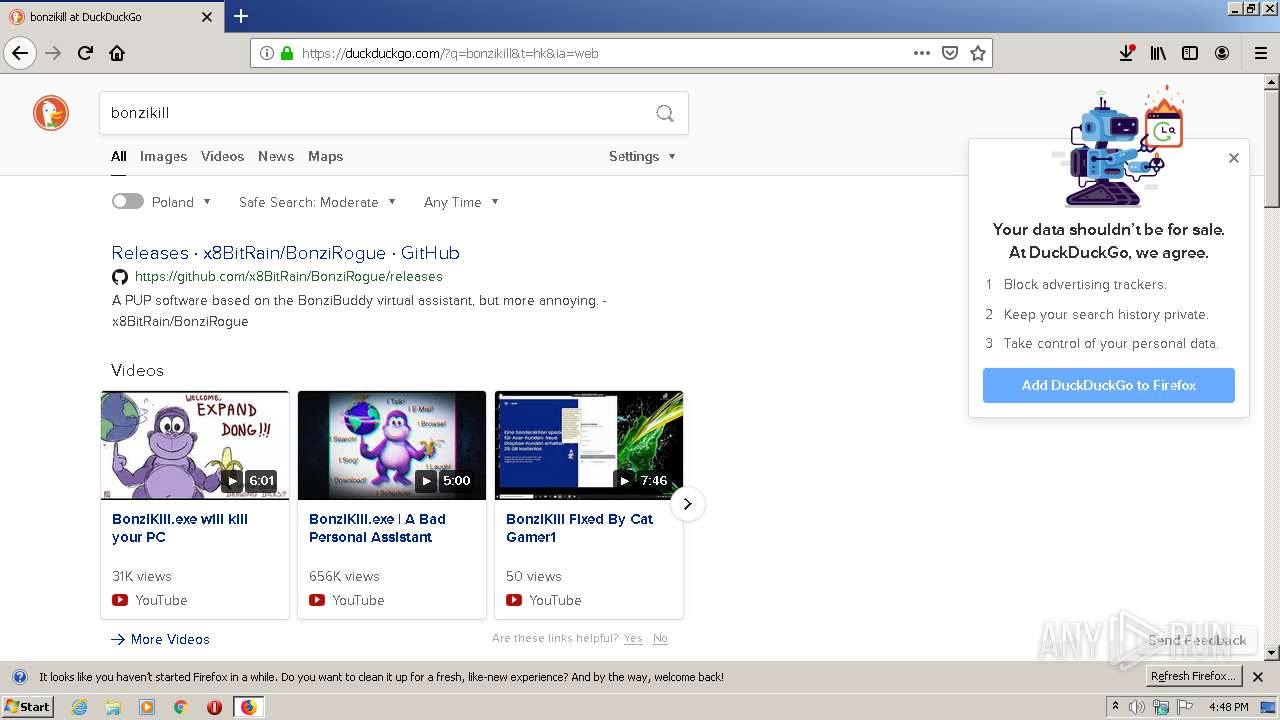Image resolution: width=1280 pixels, height=720 pixels.
Task: Click the magnifier search button
Action: (665, 113)
